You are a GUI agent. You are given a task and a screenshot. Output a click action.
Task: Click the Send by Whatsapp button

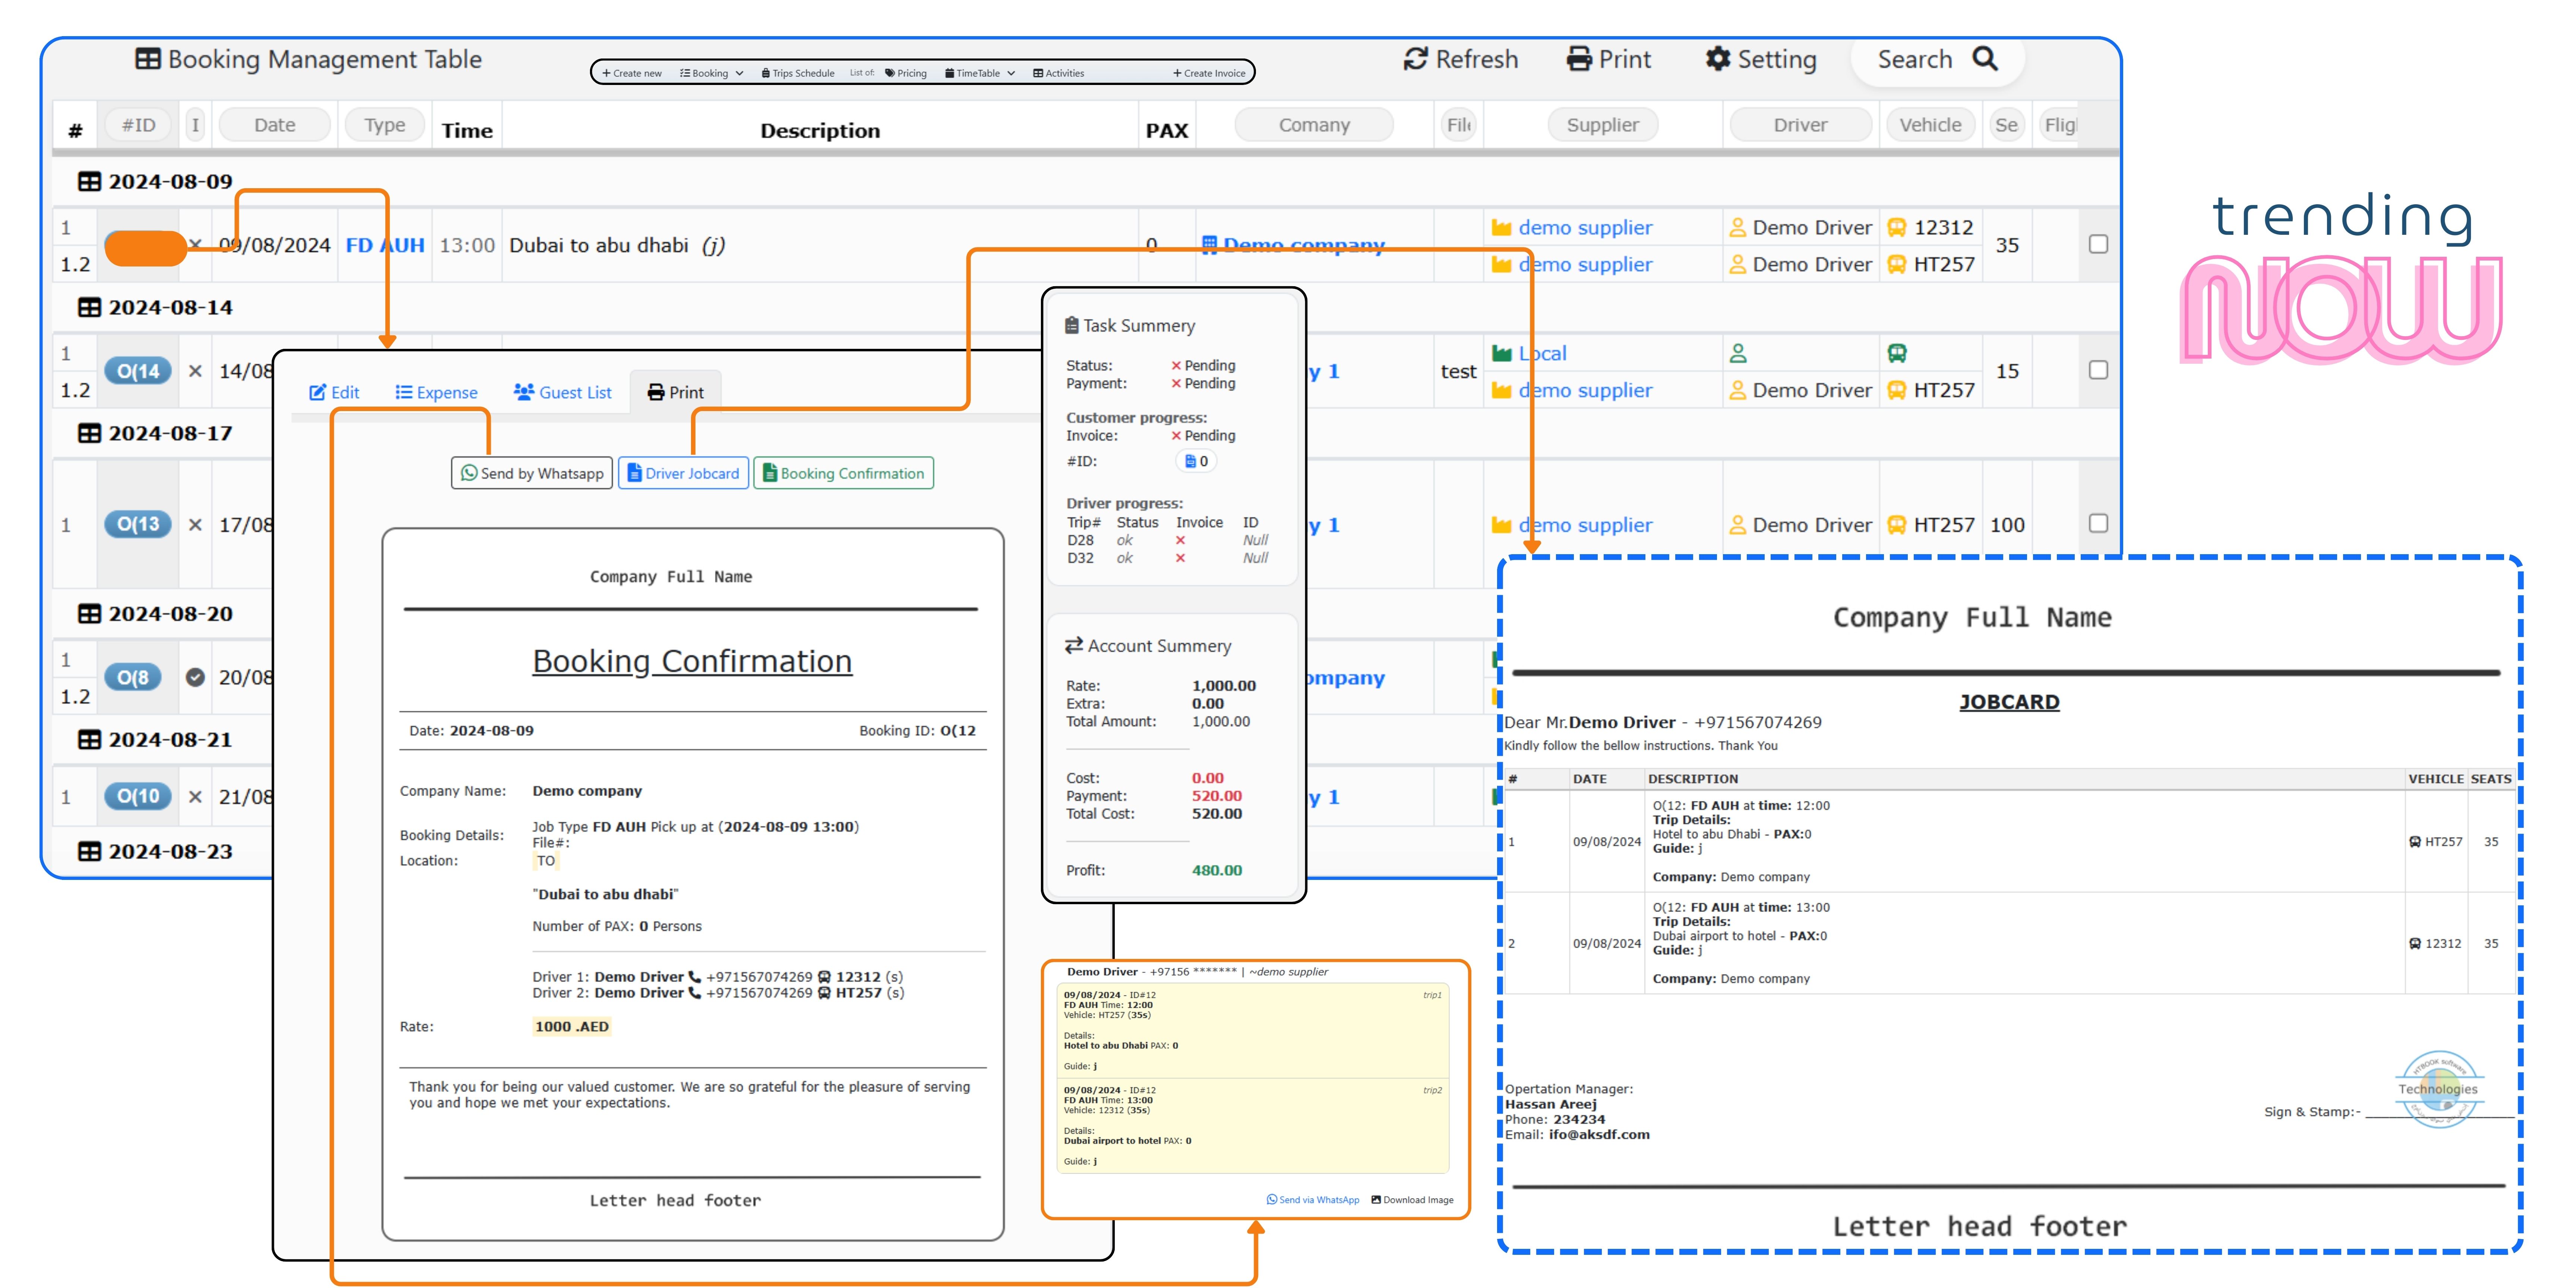[532, 473]
